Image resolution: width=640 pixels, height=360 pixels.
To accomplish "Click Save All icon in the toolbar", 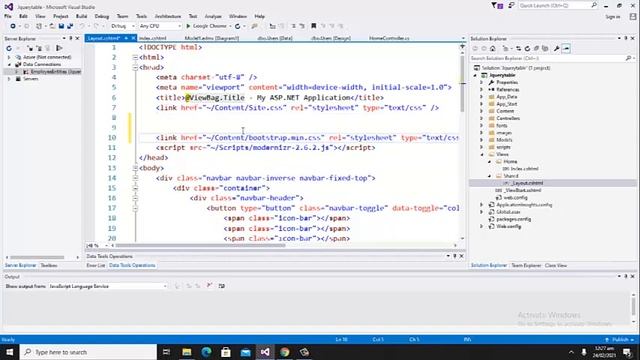I will click(70, 26).
